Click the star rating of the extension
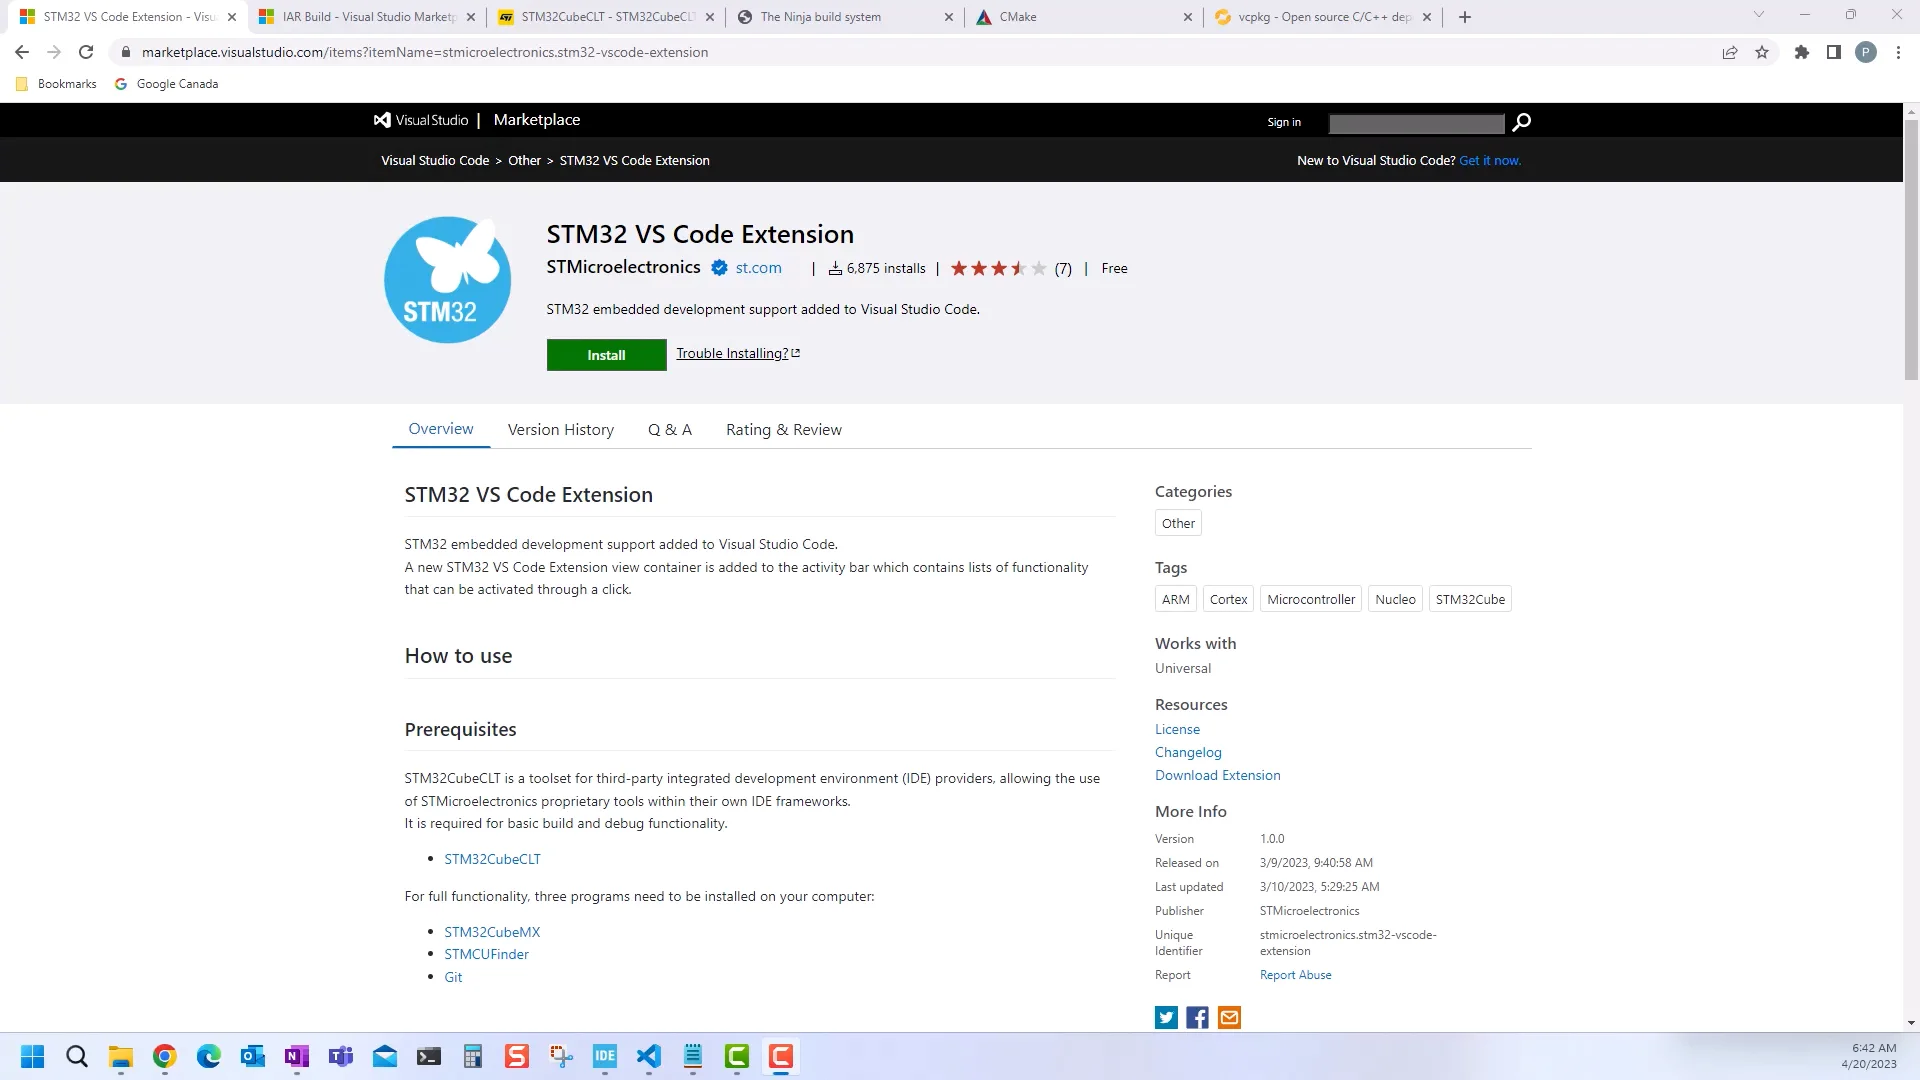Viewport: 1920px width, 1080px height. coord(998,268)
